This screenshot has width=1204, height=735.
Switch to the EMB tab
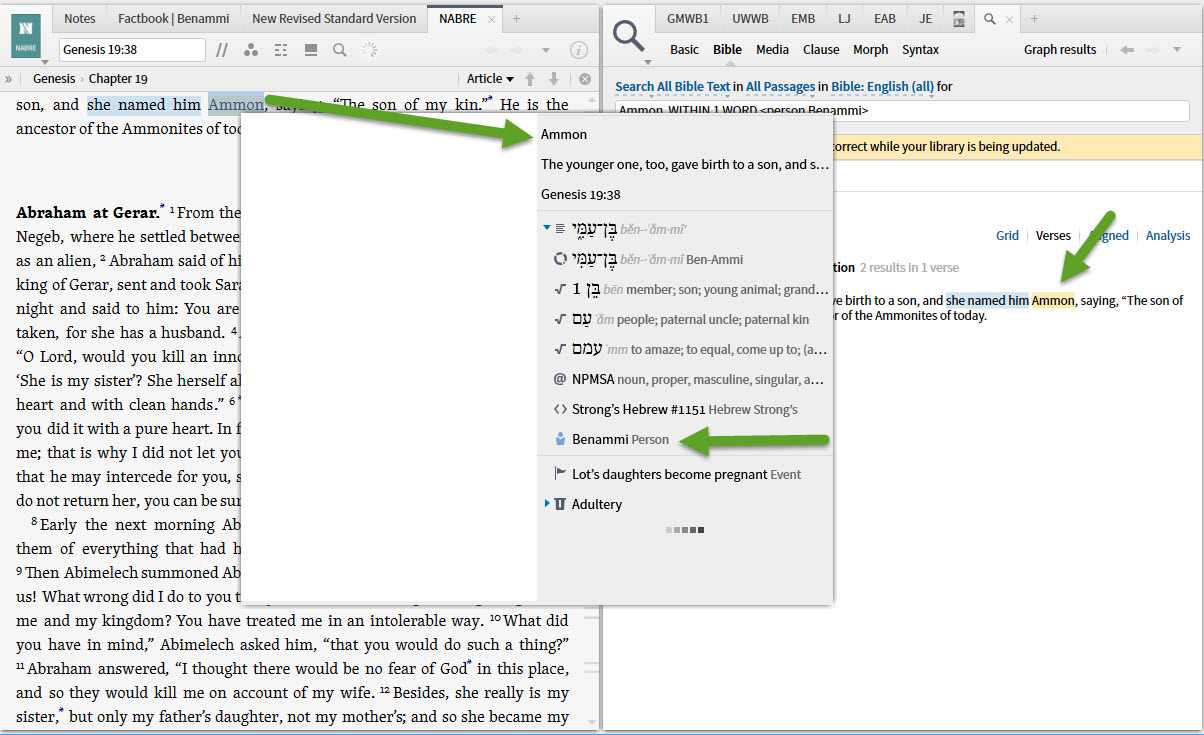tap(803, 19)
